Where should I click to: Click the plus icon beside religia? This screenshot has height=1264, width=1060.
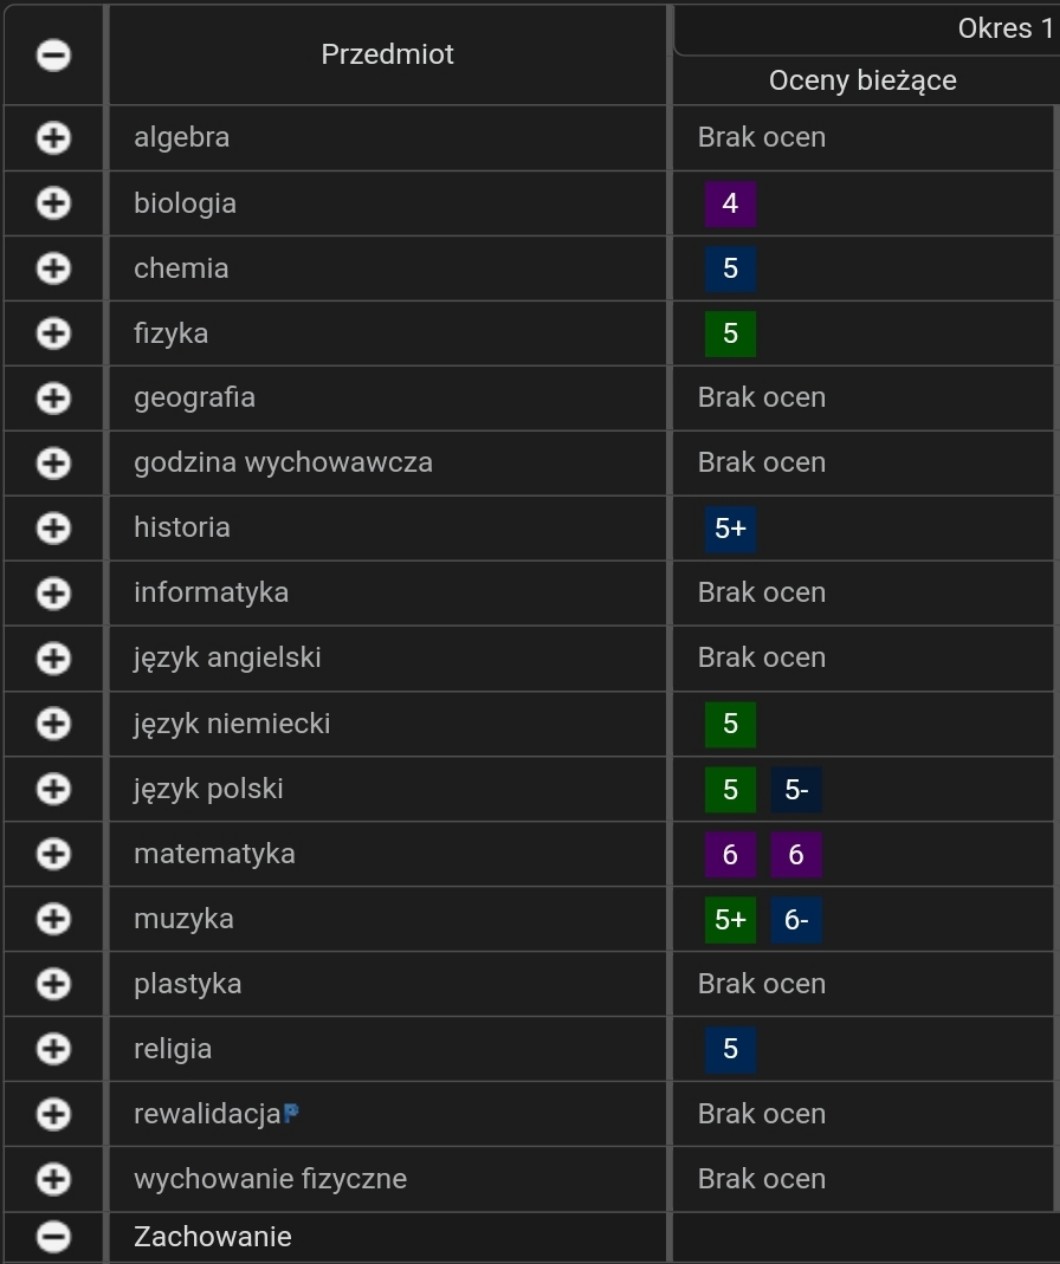pyautogui.click(x=54, y=1049)
